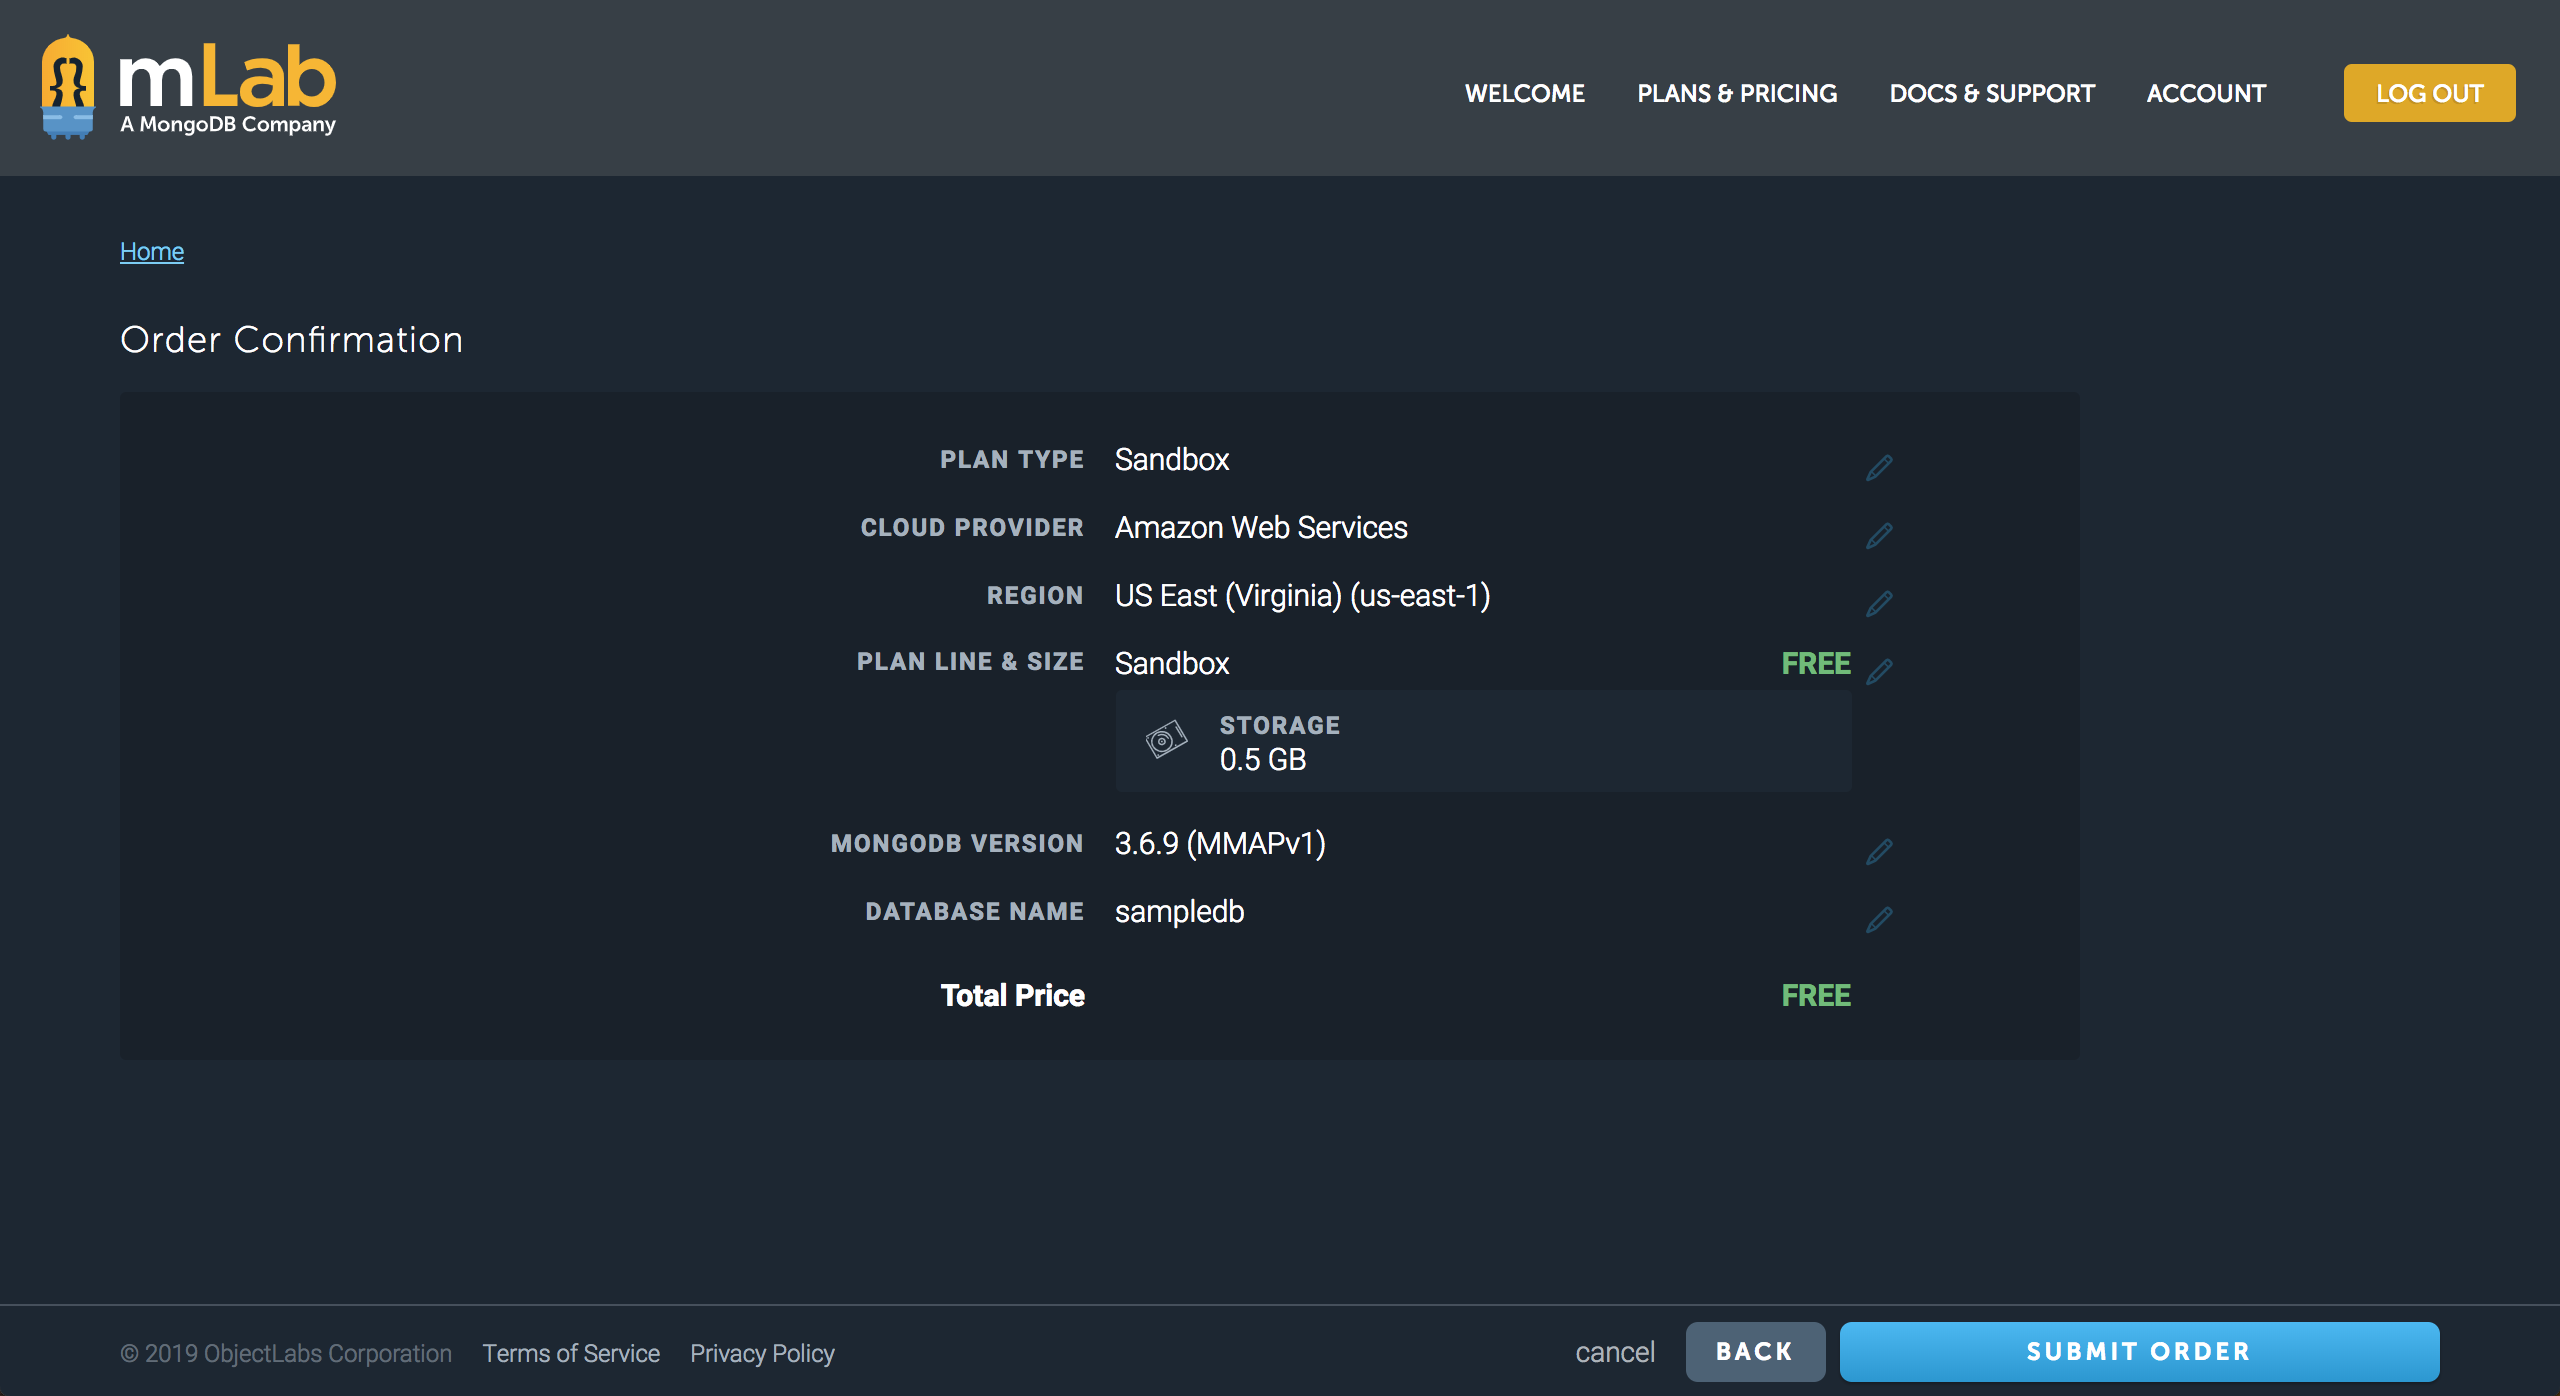Screen dimensions: 2560x1396
Task: Edit the MongoDB Version pencil icon
Action: (x=1879, y=851)
